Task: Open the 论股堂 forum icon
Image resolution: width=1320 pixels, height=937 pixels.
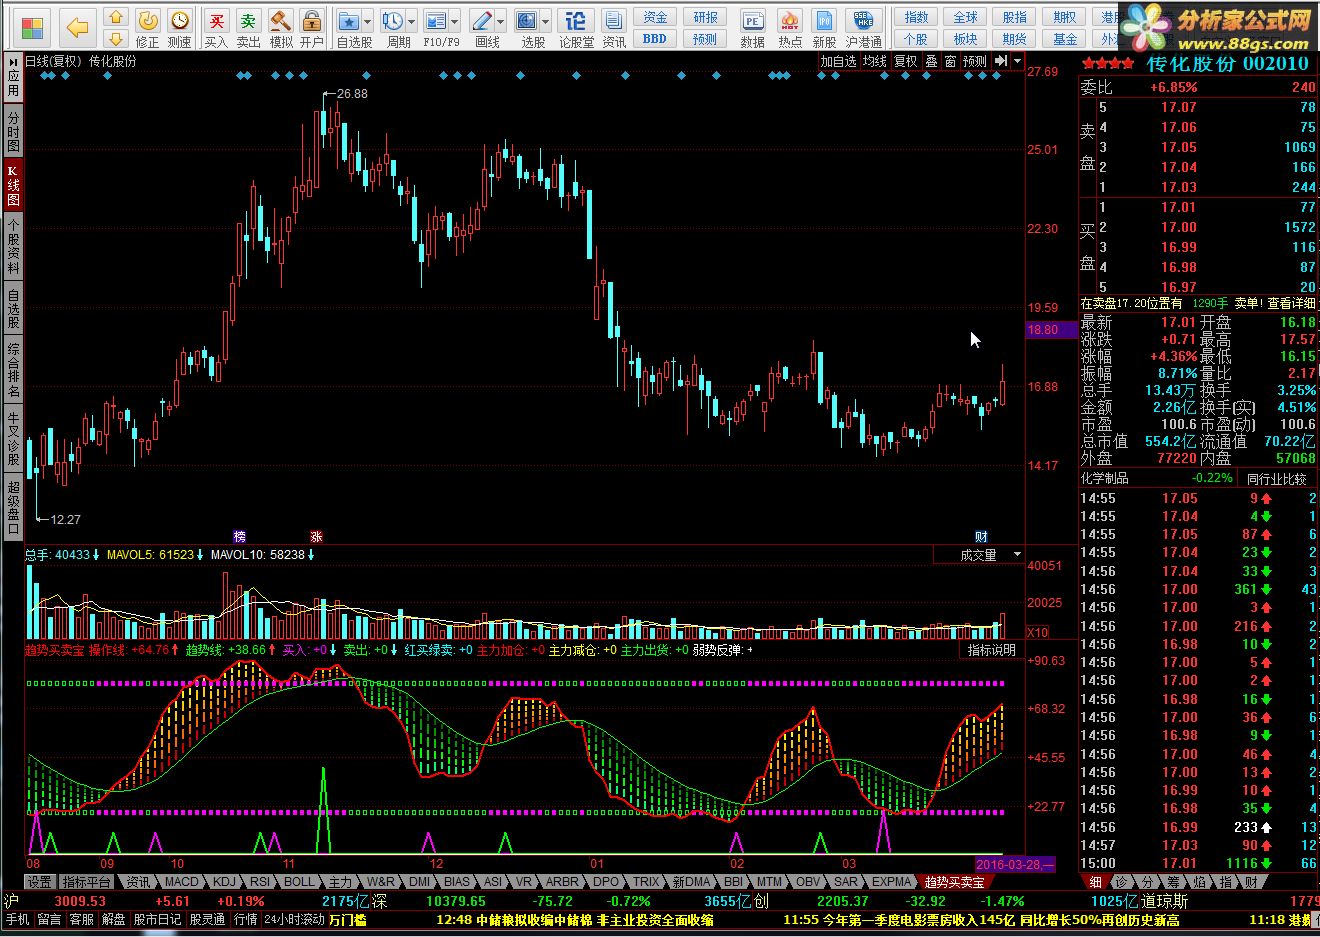Action: 575,20
